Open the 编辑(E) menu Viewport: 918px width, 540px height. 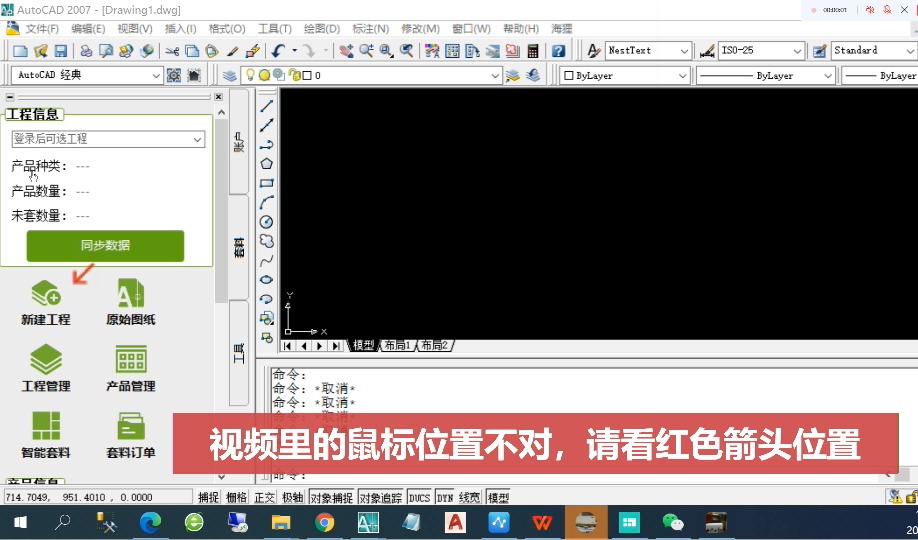pos(88,29)
